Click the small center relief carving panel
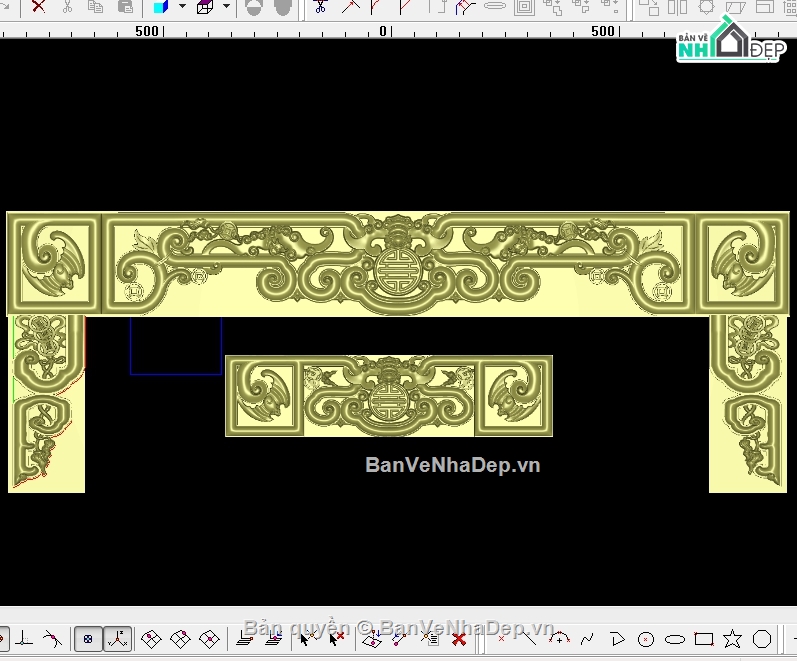Image resolution: width=797 pixels, height=661 pixels. click(388, 395)
